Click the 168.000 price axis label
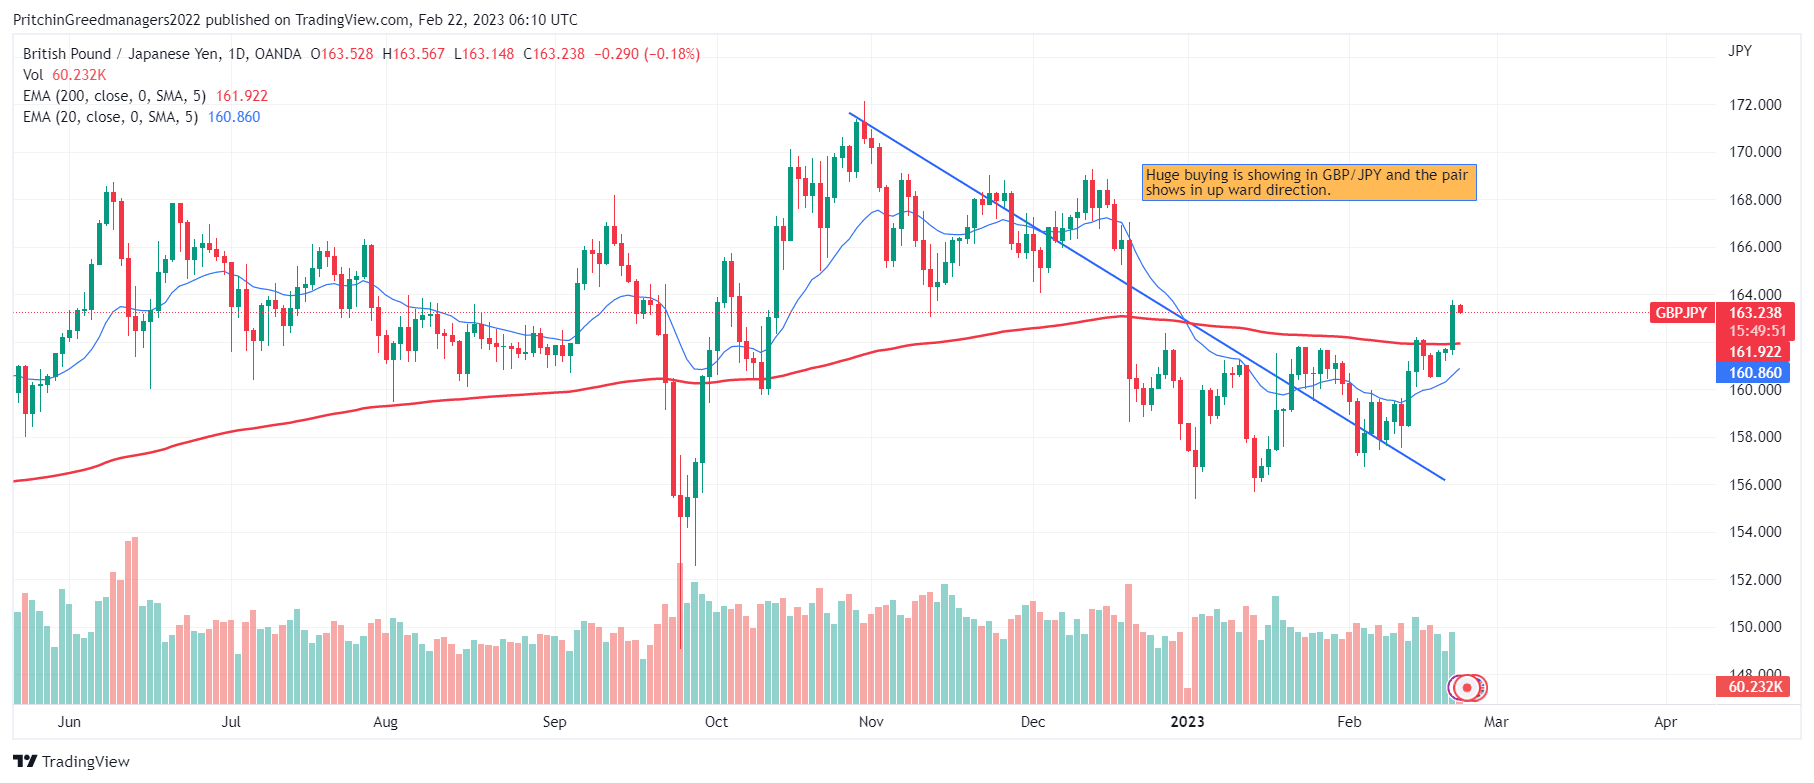Image resolution: width=1814 pixels, height=783 pixels. pyautogui.click(x=1755, y=200)
